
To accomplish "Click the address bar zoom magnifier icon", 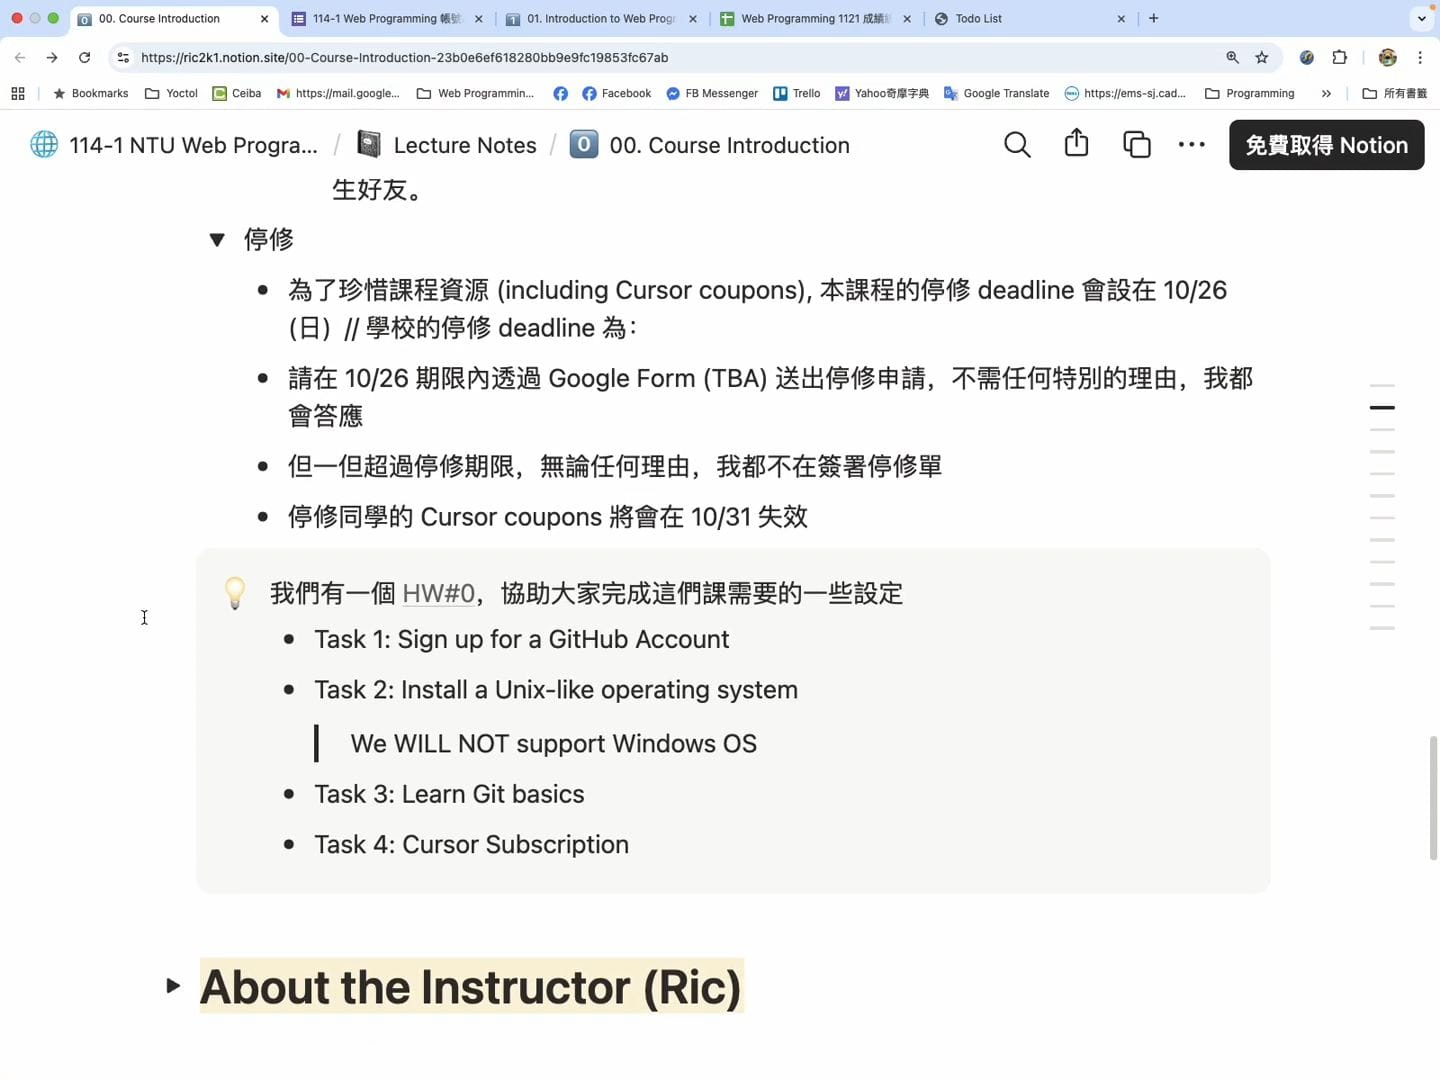I will click(1232, 58).
